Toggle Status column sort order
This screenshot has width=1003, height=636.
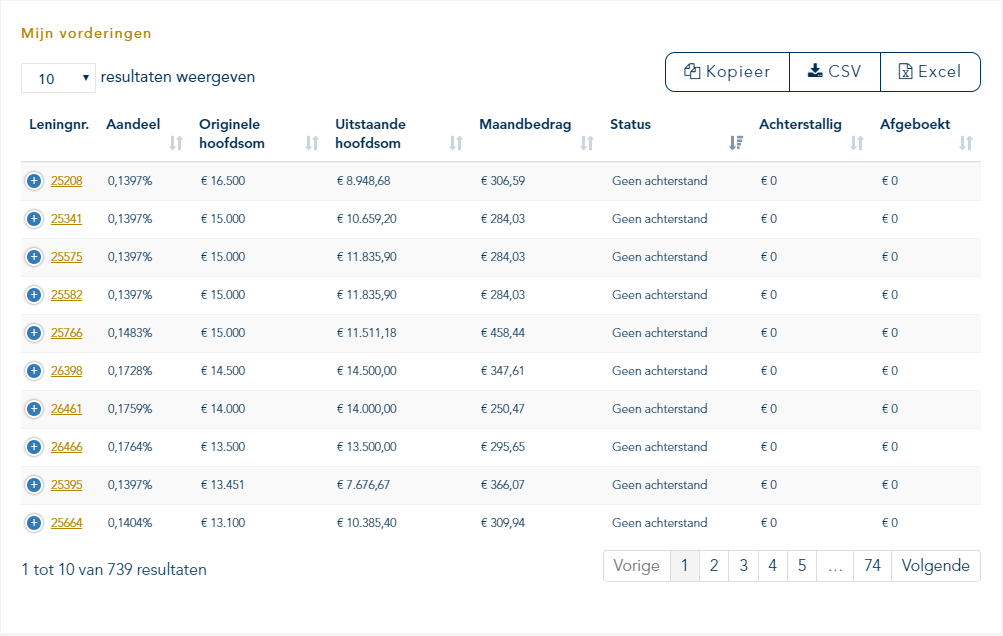pos(736,143)
